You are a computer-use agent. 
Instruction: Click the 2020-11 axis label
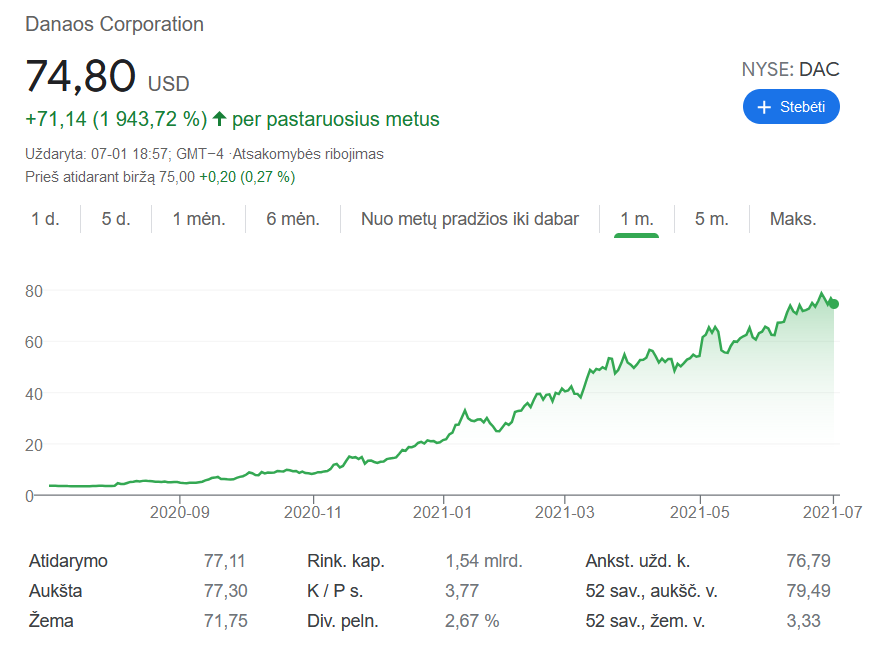[313, 512]
